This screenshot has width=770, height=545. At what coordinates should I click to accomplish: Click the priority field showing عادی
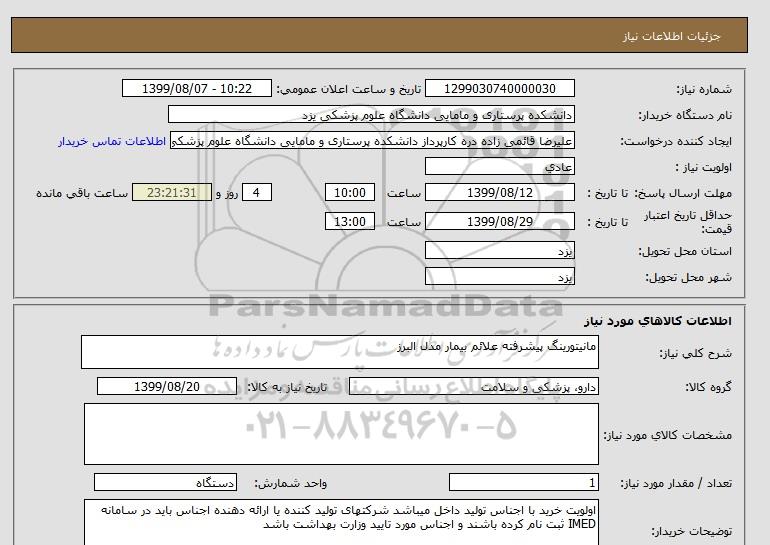(x=499, y=166)
